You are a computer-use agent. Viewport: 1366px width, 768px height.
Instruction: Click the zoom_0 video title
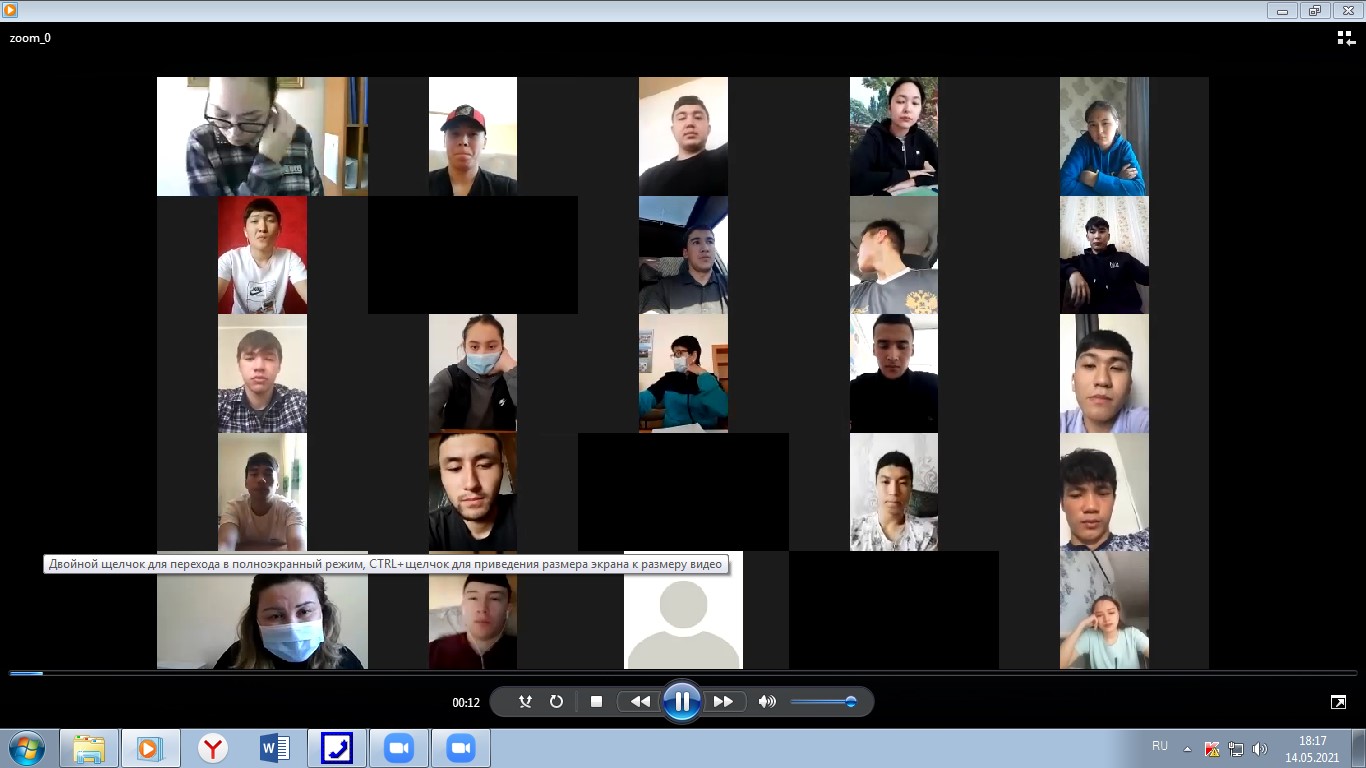coord(30,38)
